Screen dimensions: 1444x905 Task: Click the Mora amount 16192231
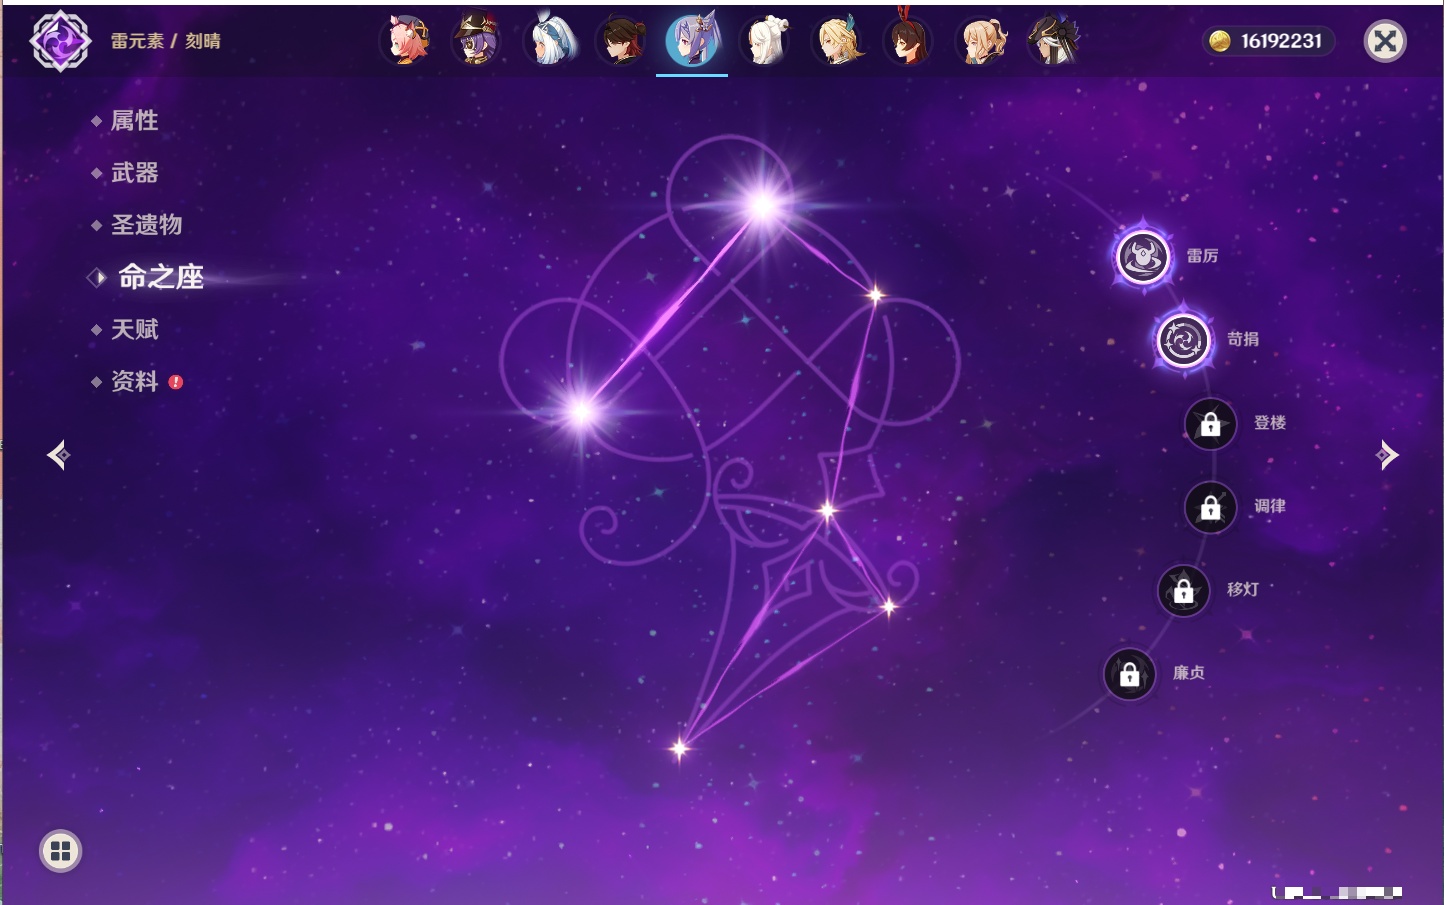pyautogui.click(x=1281, y=41)
